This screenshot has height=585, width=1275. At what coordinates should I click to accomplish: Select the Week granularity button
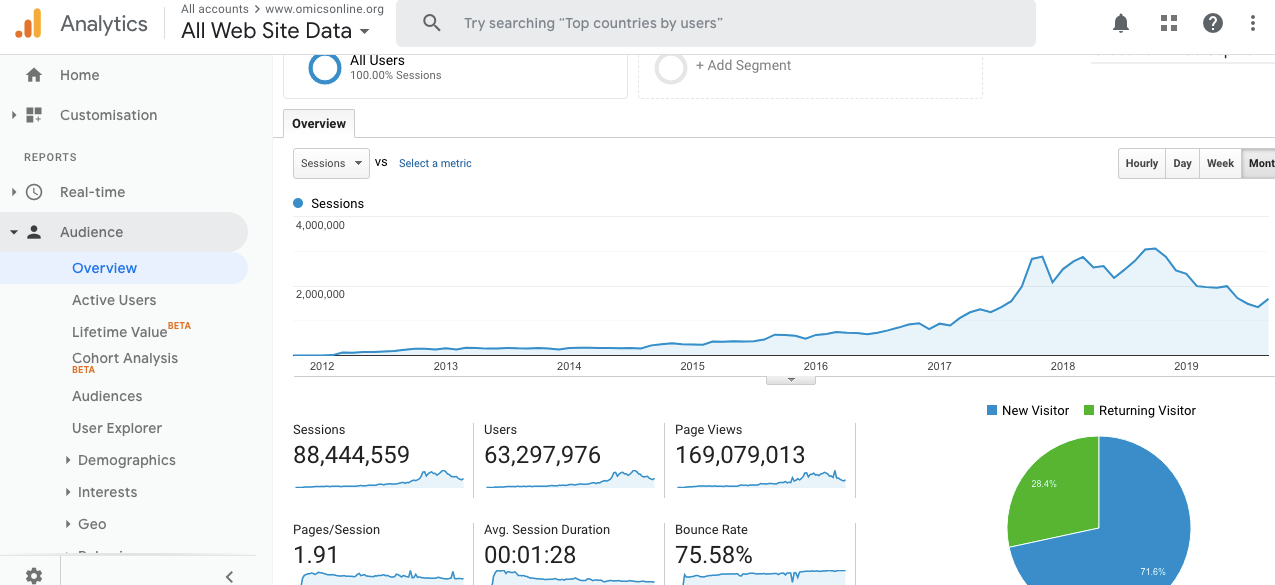[1221, 163]
